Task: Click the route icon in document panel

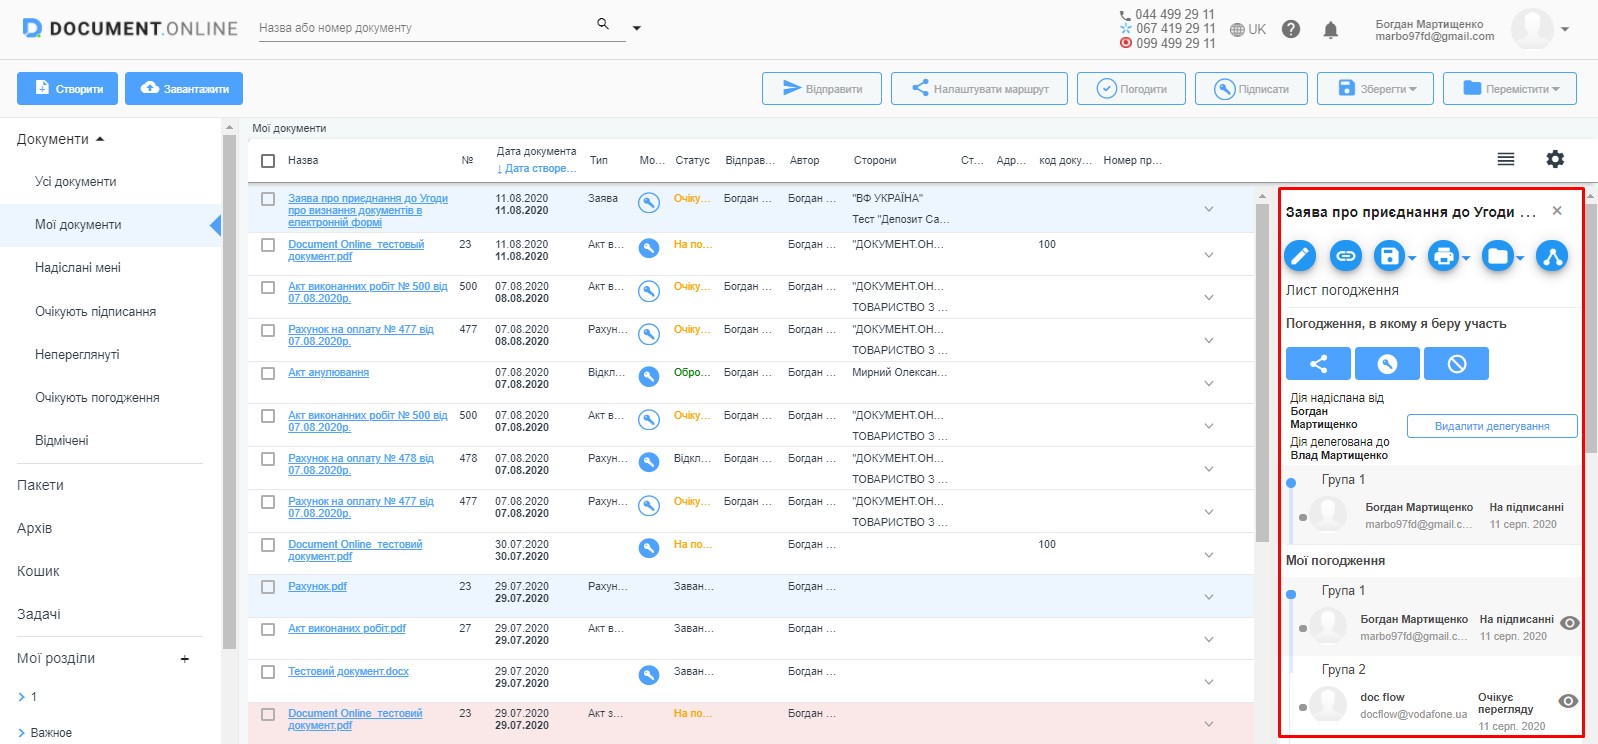Action: [1551, 256]
